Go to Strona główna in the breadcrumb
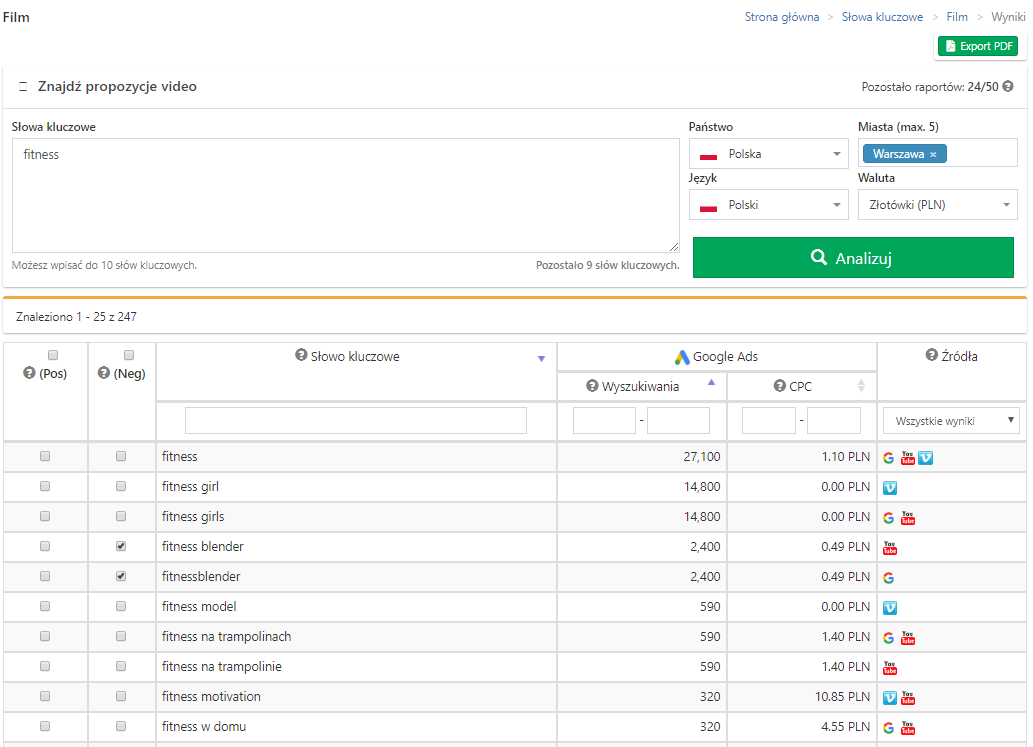Screen dimensions: 1033x747 click(x=781, y=17)
